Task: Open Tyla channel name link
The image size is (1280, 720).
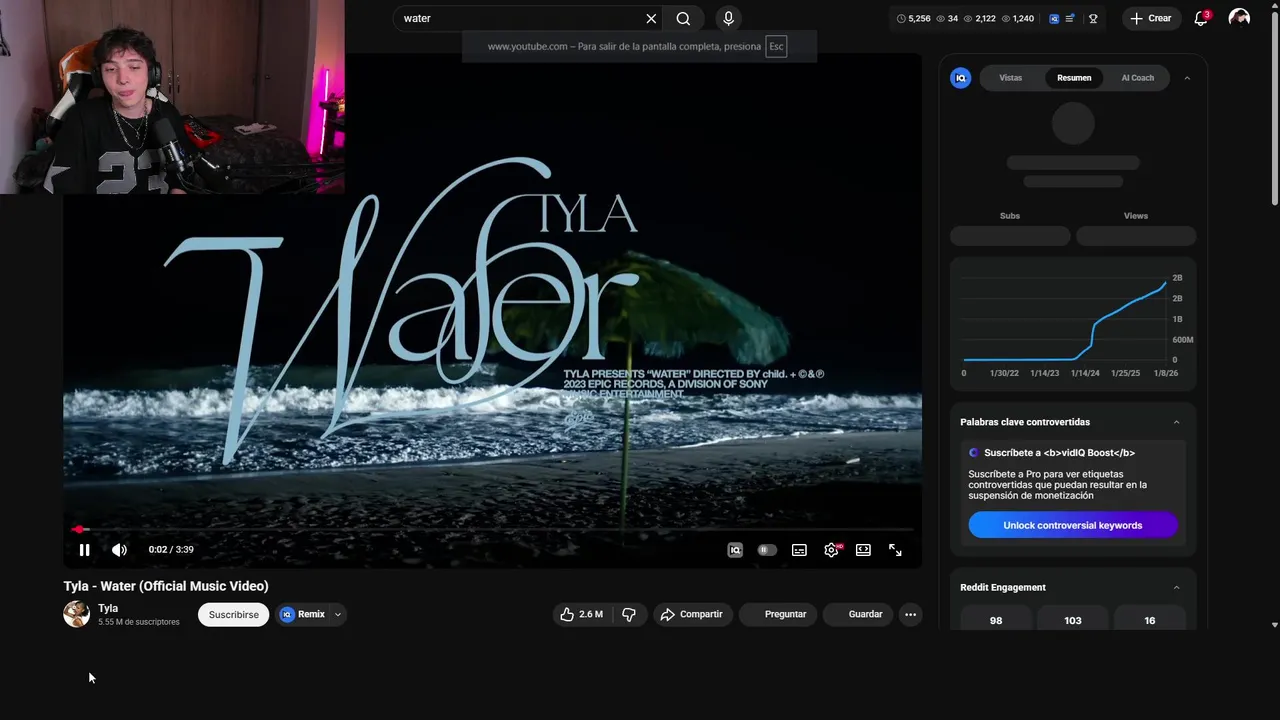Action: [x=108, y=608]
